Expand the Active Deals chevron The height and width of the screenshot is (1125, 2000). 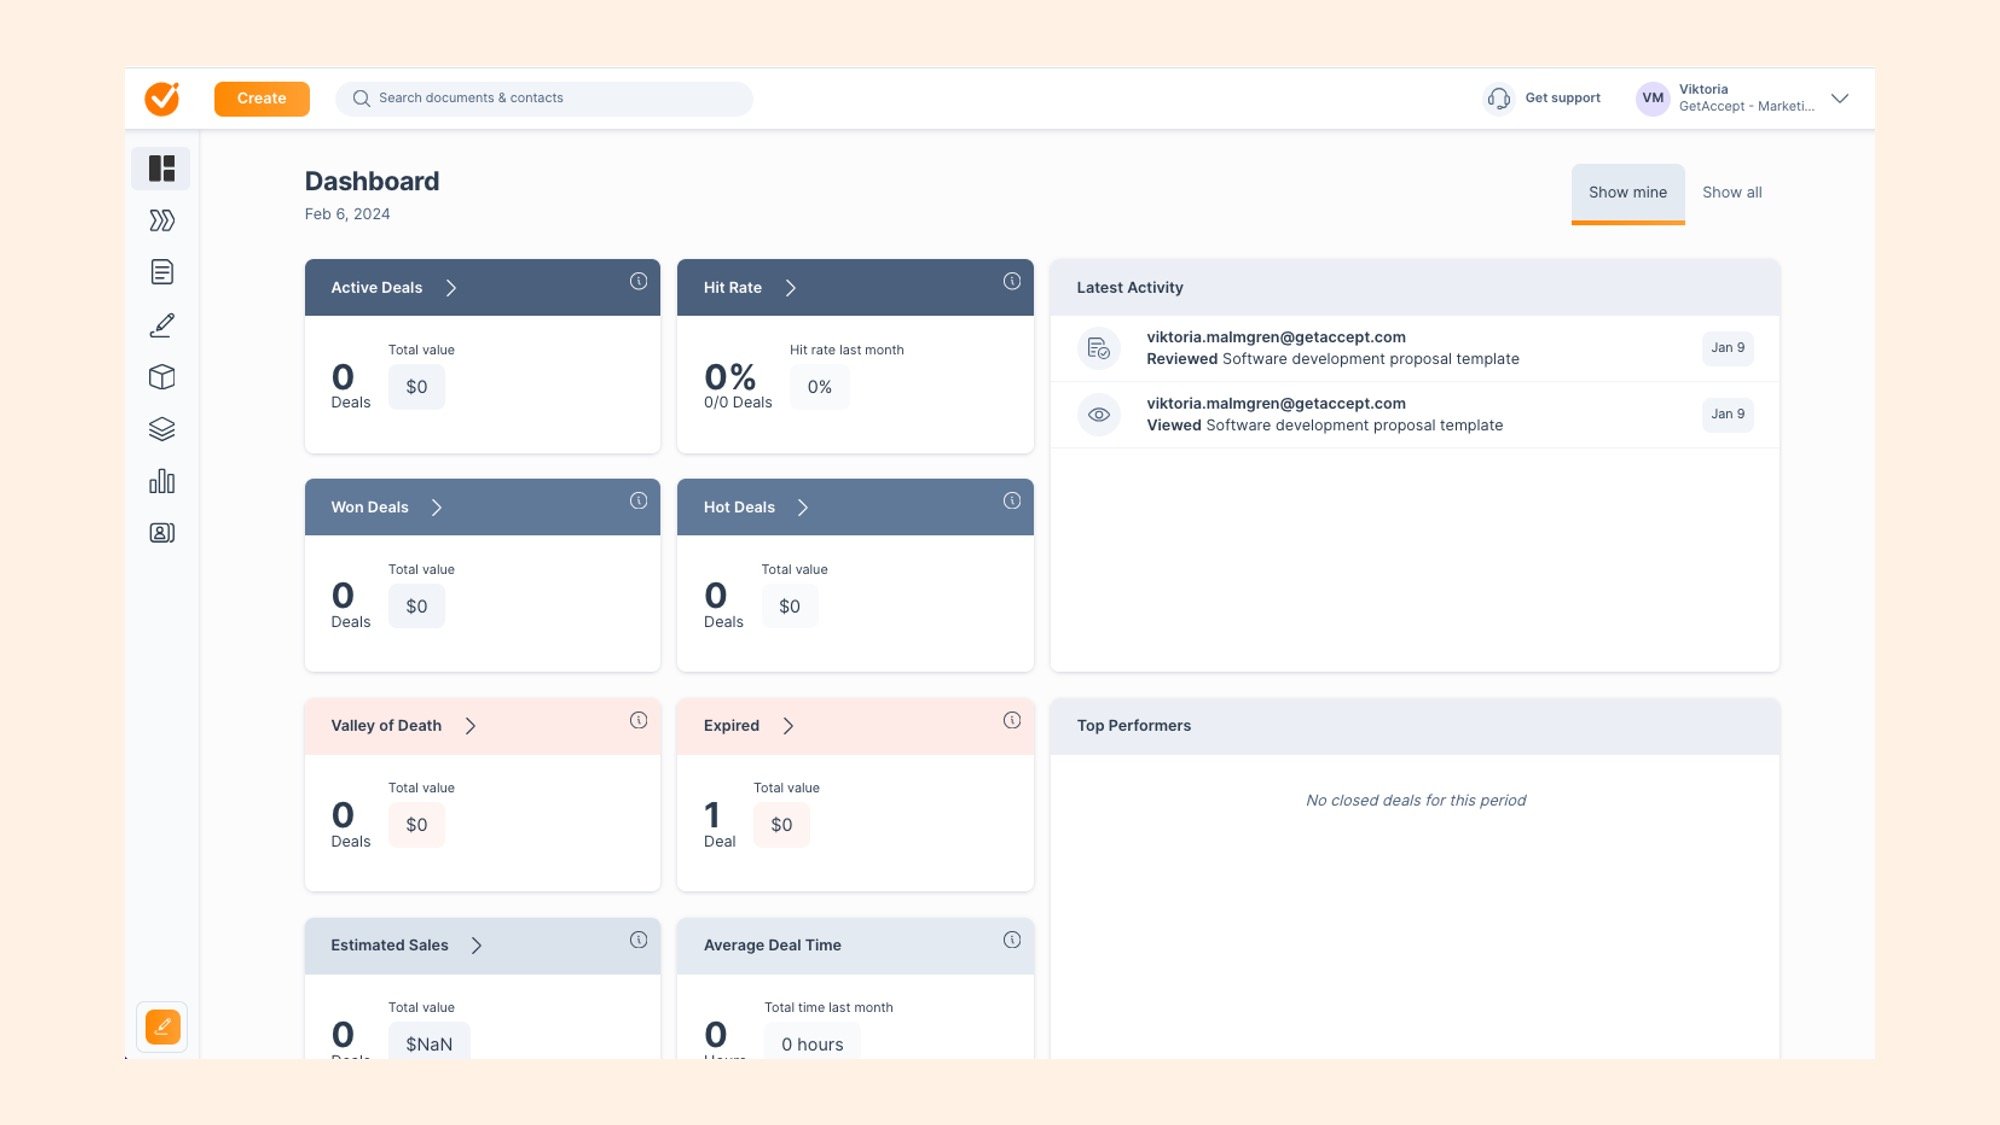452,287
